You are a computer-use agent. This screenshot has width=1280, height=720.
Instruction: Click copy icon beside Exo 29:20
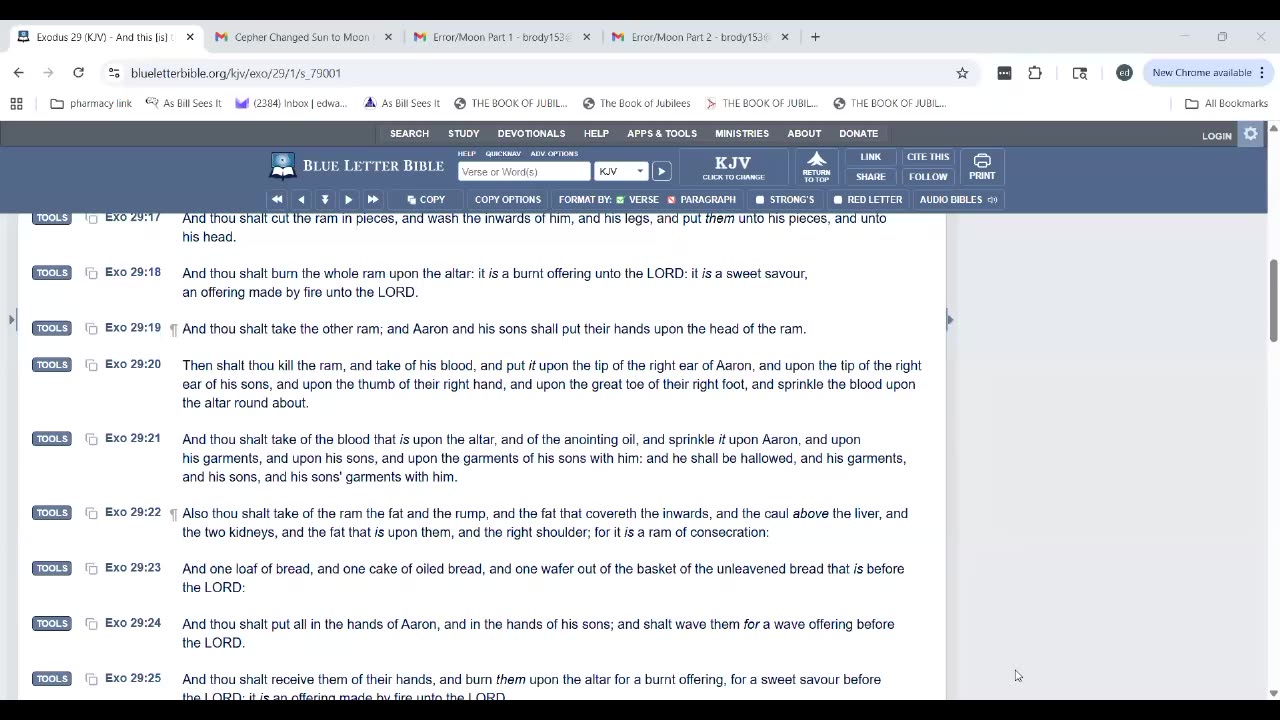click(x=91, y=365)
